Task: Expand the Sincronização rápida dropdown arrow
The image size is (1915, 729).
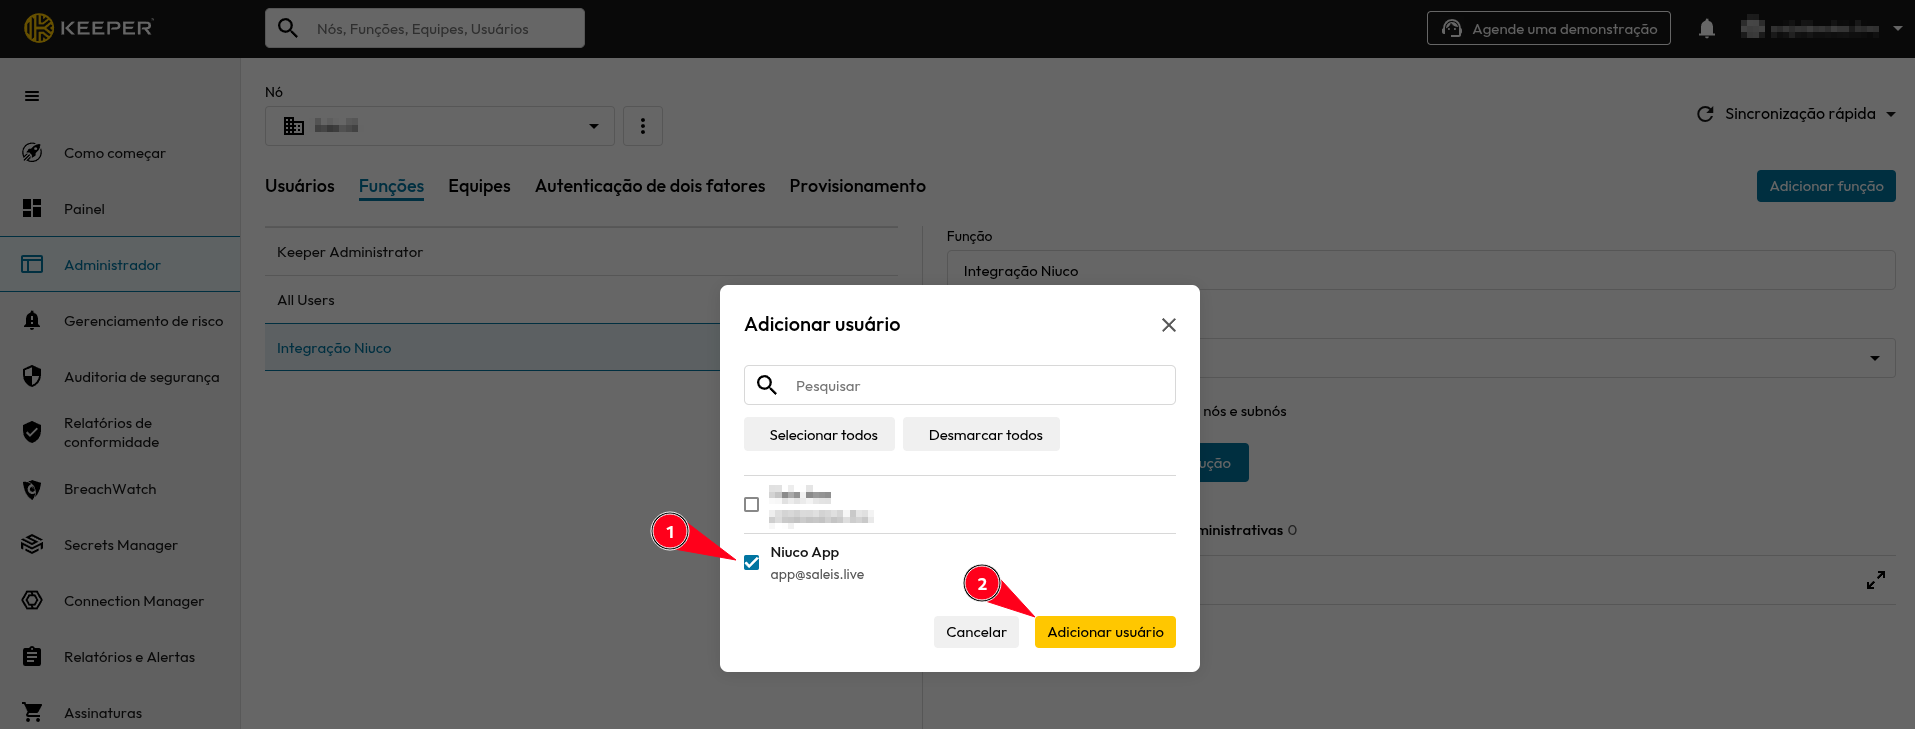Action: coord(1891,114)
